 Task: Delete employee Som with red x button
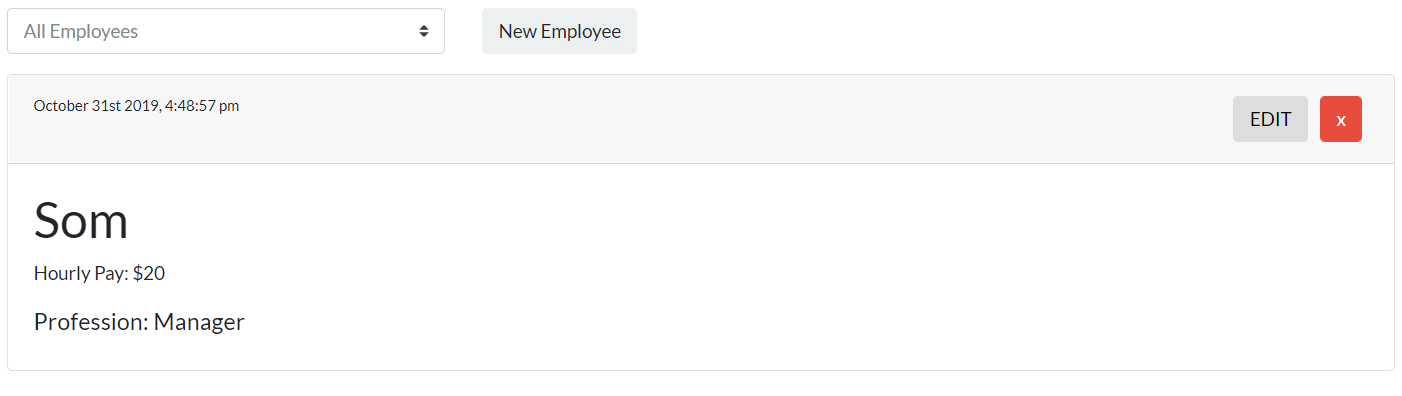coord(1340,119)
